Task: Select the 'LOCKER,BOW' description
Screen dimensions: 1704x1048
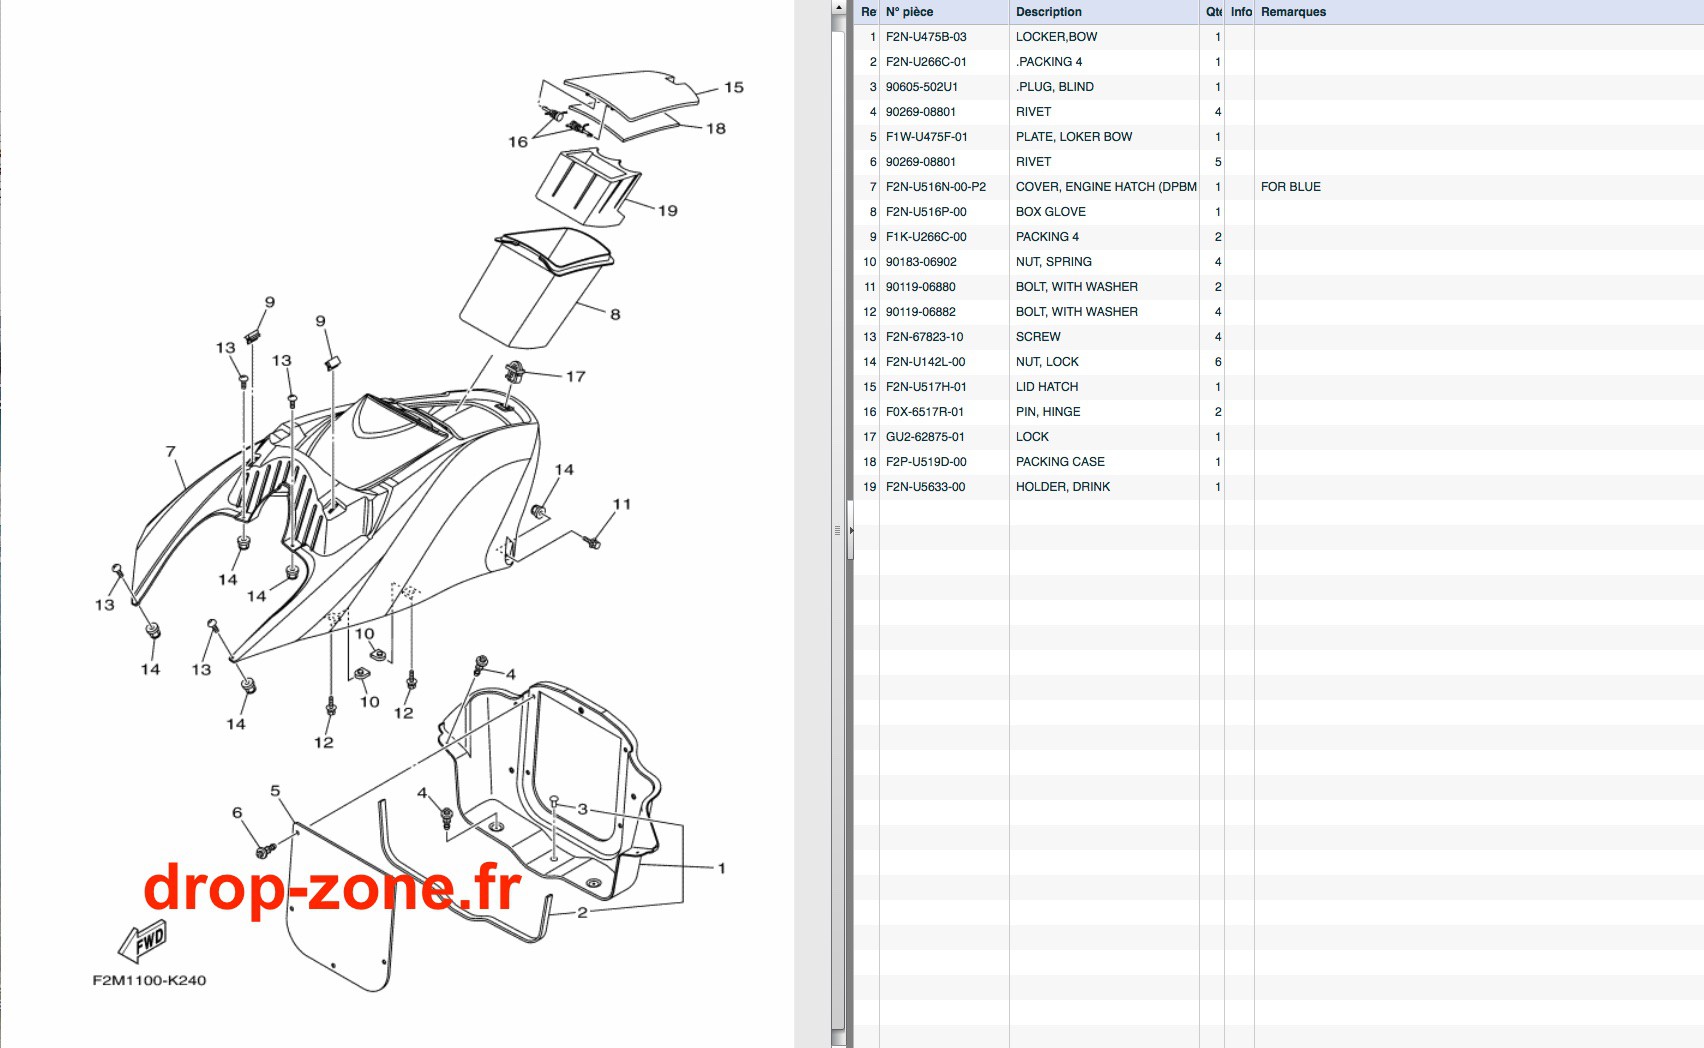Action: 1056,37
